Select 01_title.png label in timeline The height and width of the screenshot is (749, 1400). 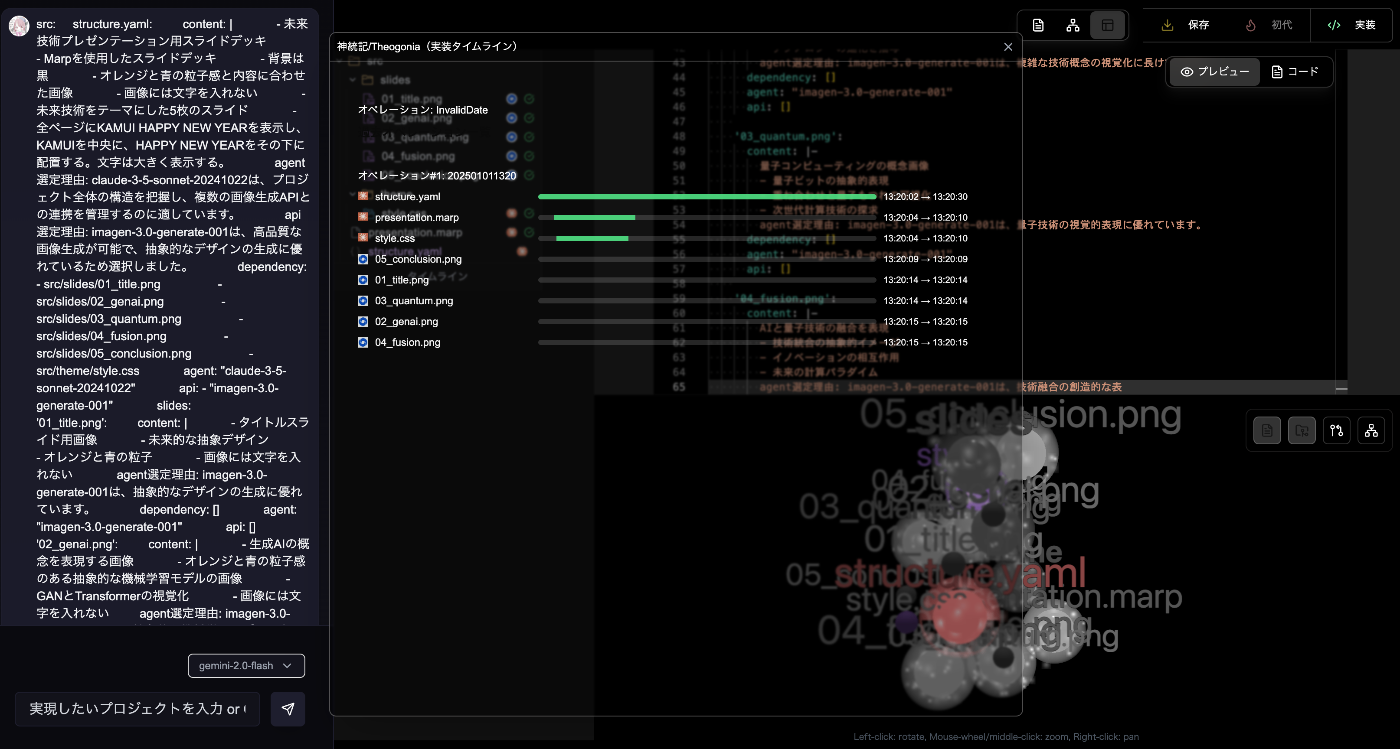click(403, 281)
